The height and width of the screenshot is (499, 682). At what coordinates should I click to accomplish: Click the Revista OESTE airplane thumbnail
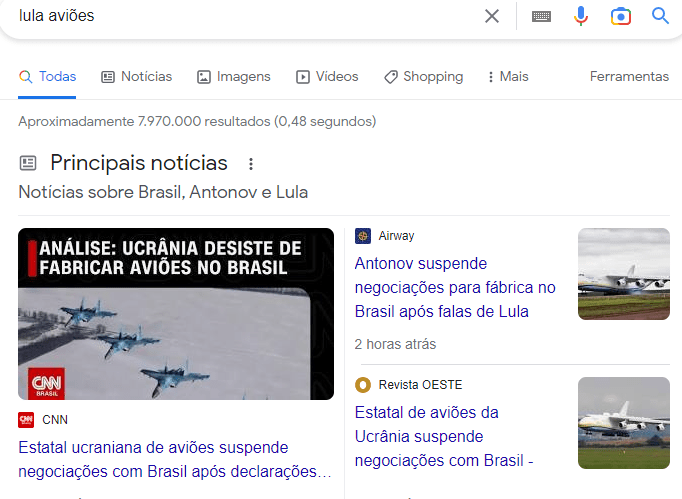coord(624,423)
